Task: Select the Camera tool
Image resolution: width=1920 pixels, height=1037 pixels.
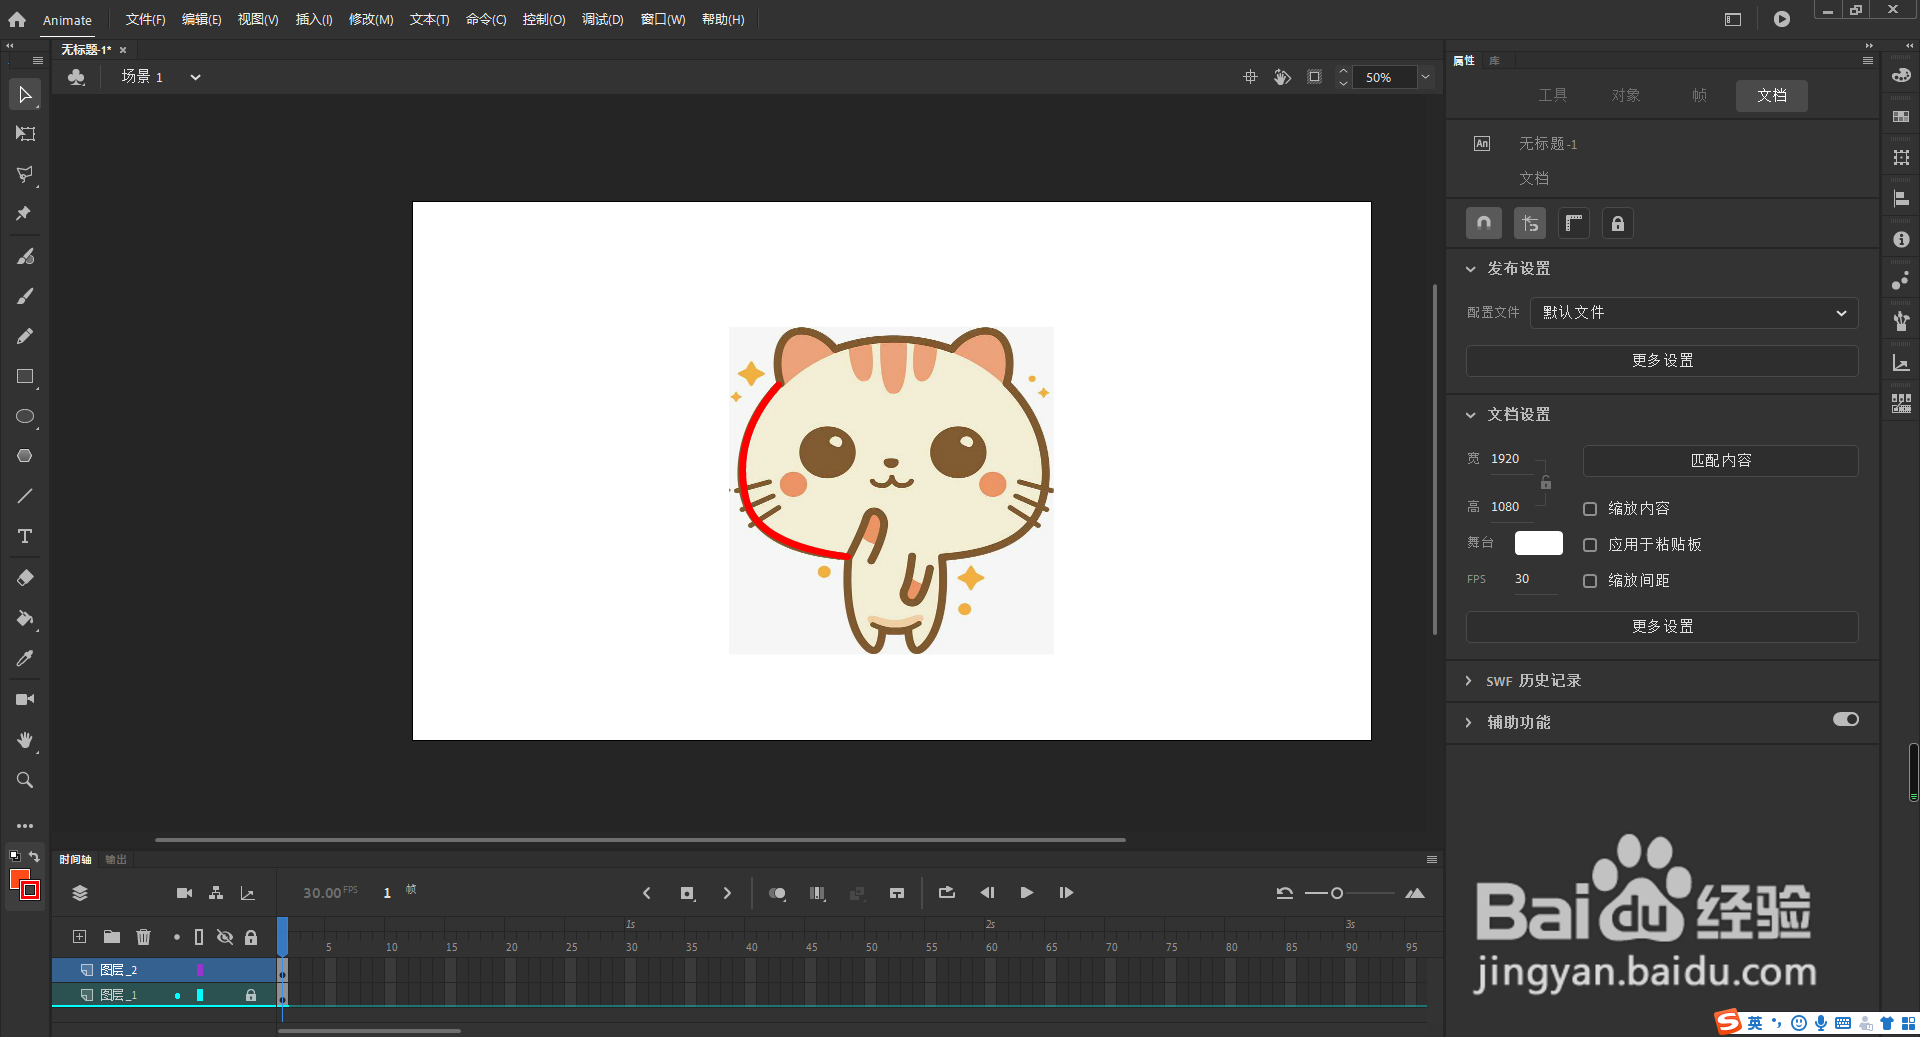Action: tap(25, 699)
